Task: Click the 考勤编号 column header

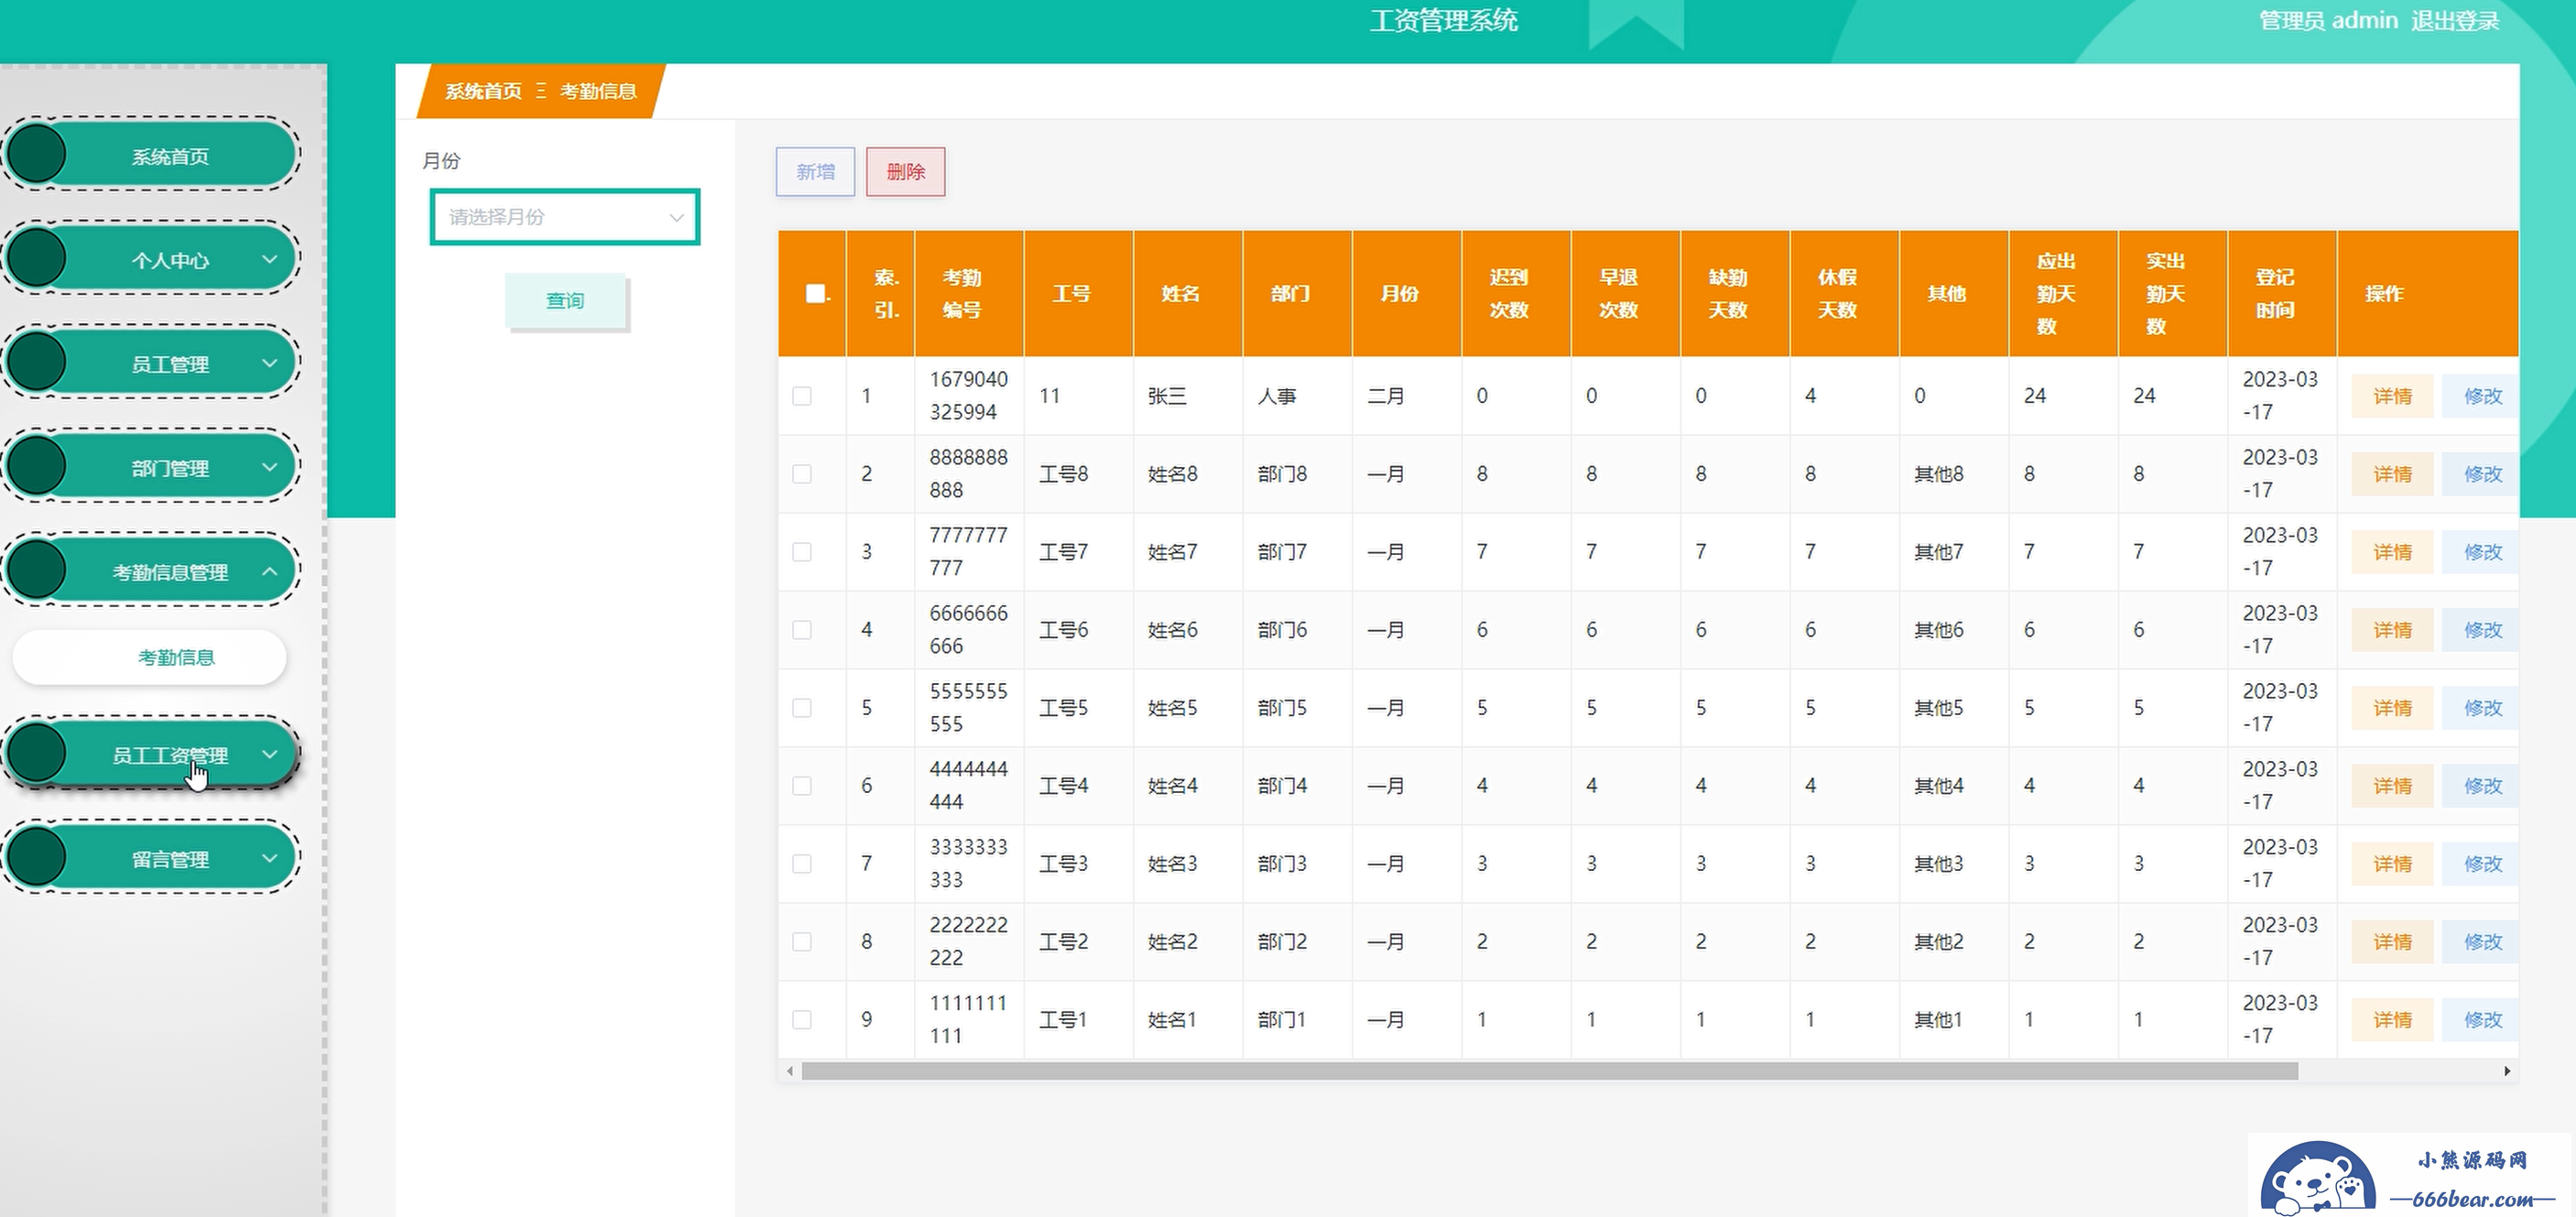Action: click(969, 293)
